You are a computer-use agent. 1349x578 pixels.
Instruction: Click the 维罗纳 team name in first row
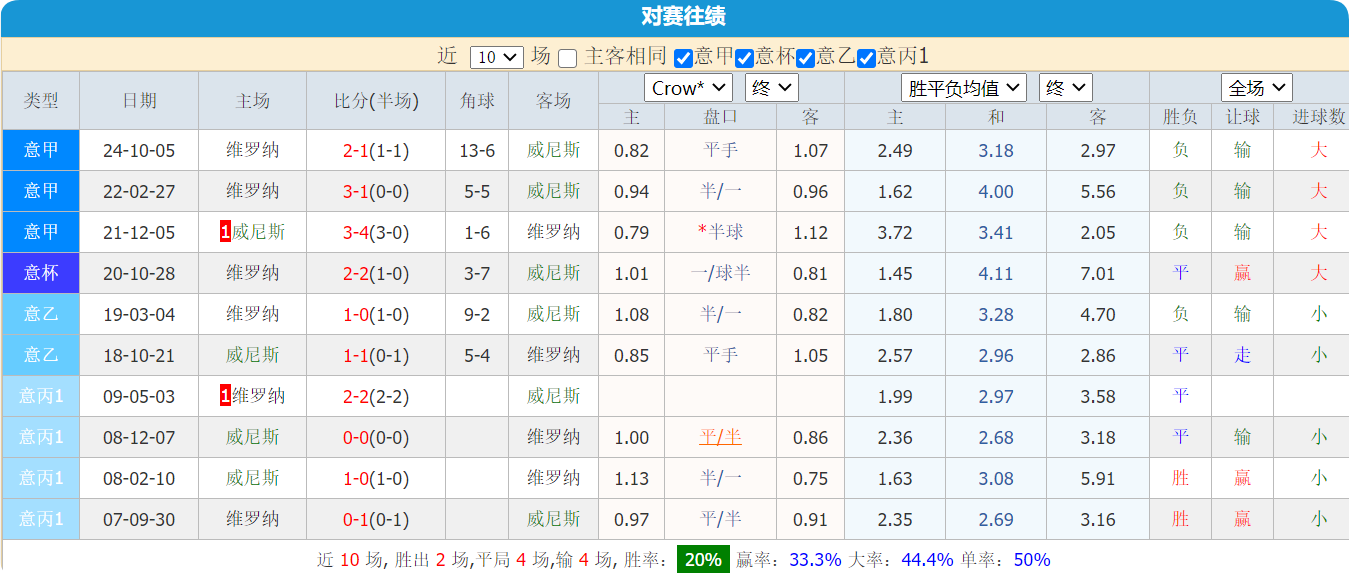coord(252,150)
